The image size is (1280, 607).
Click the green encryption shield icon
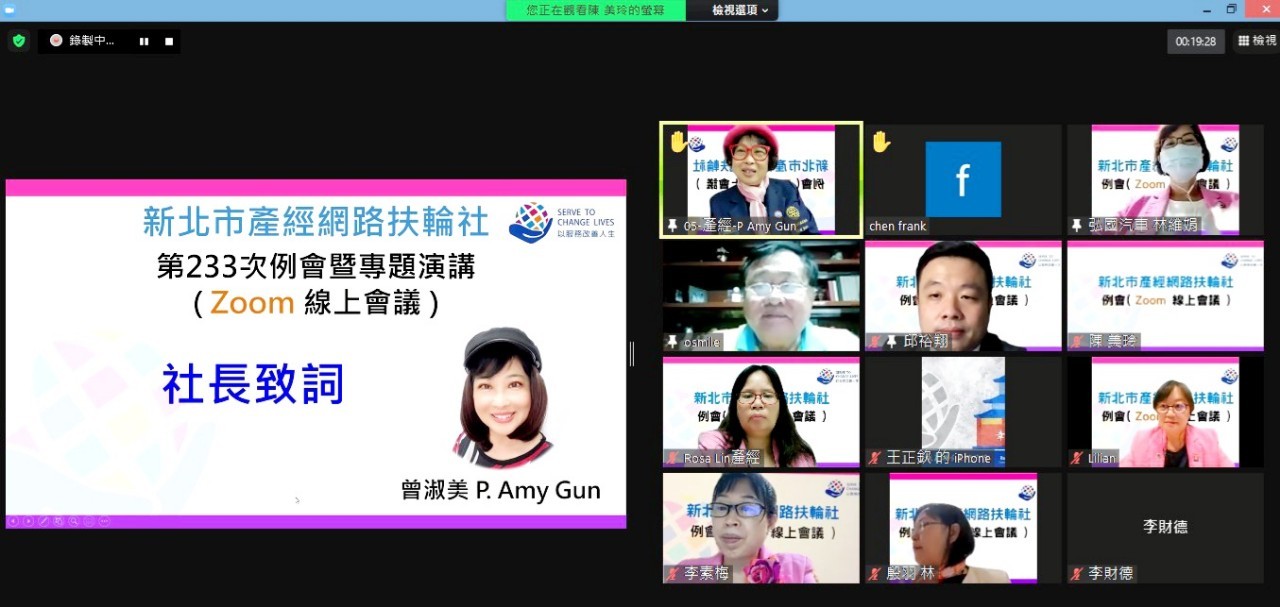click(18, 41)
